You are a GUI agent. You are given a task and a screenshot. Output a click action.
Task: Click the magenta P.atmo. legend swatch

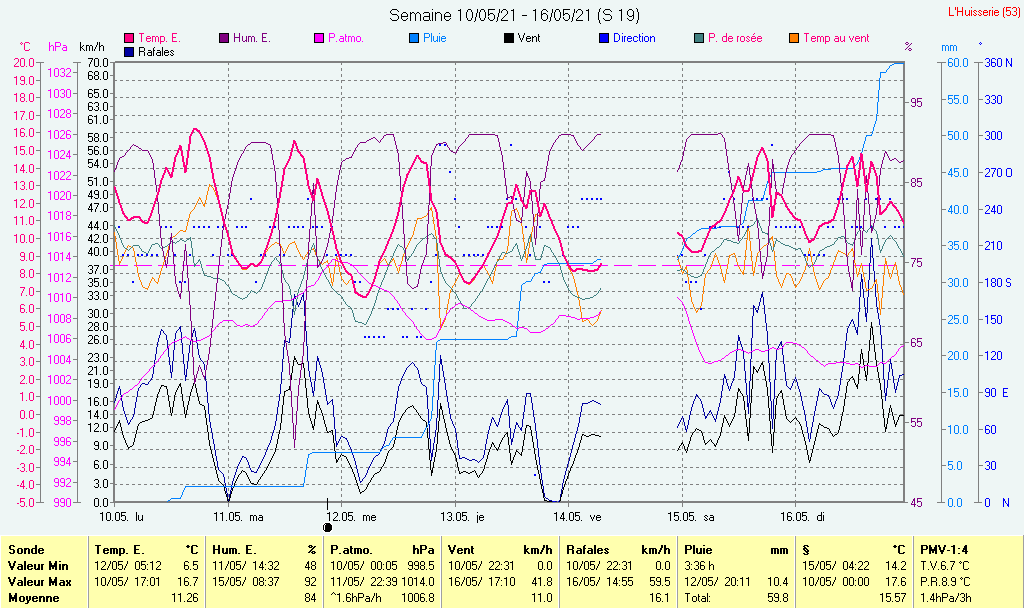click(x=319, y=39)
